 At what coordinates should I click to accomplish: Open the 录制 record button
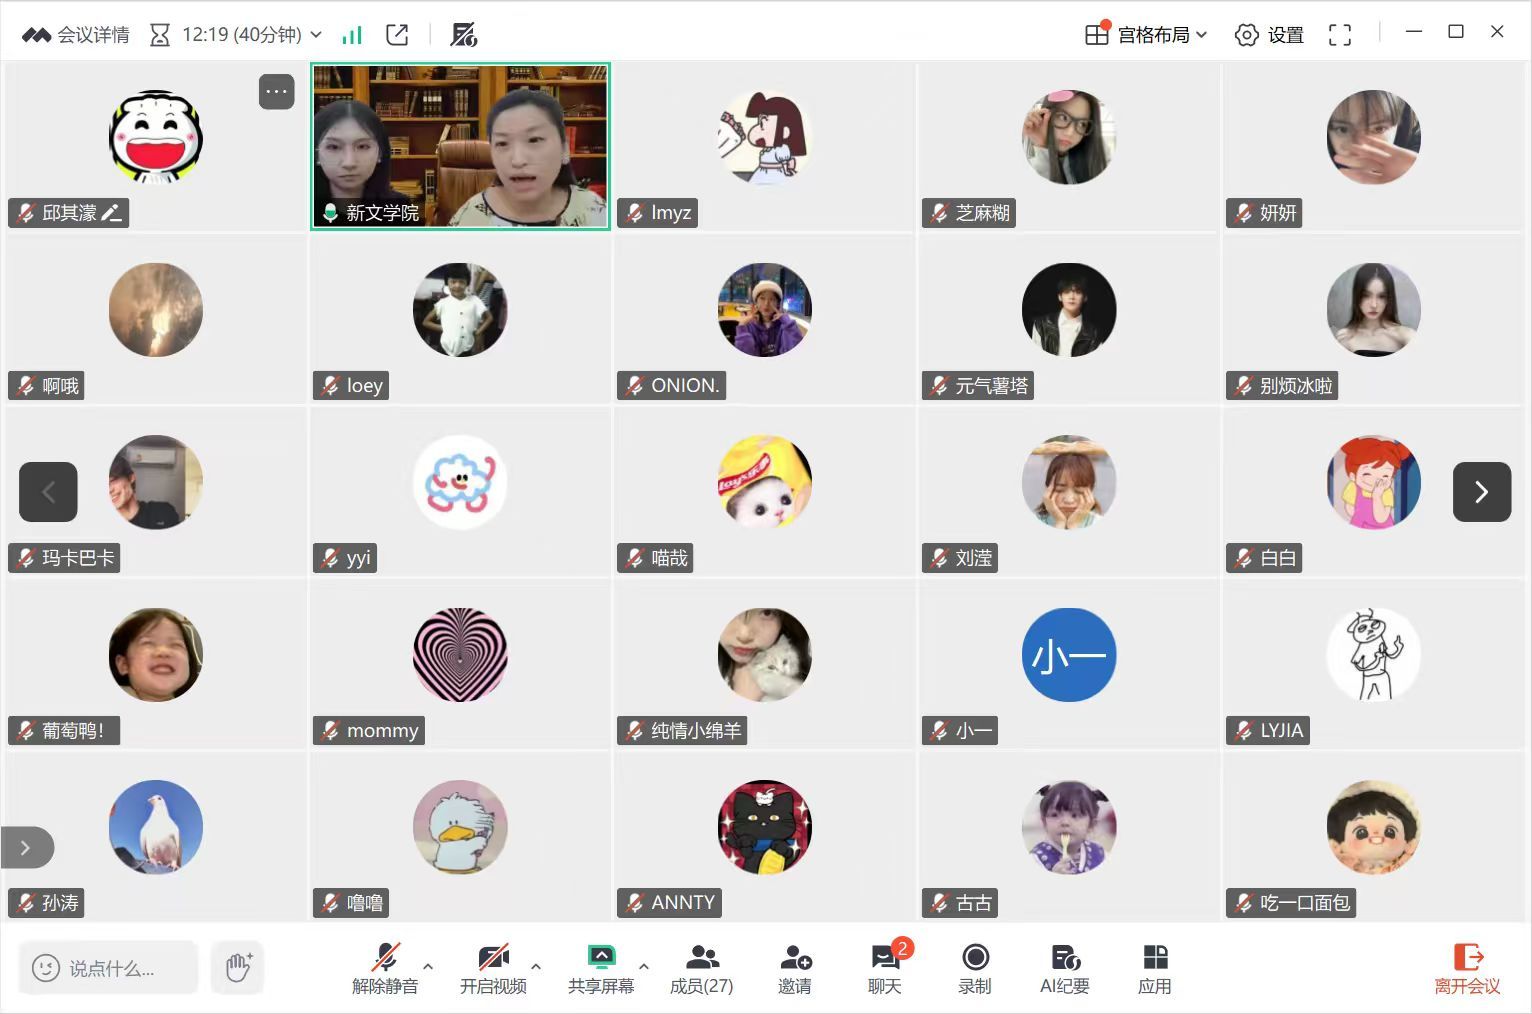point(975,968)
